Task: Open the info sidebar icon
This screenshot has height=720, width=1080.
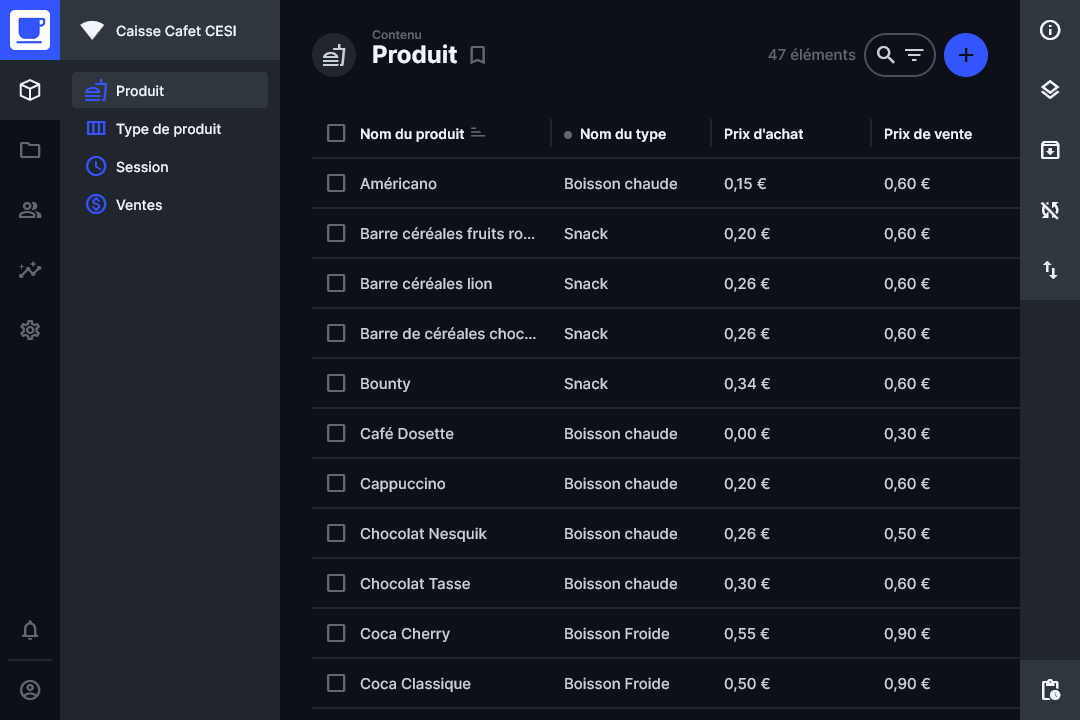Action: tap(1050, 30)
